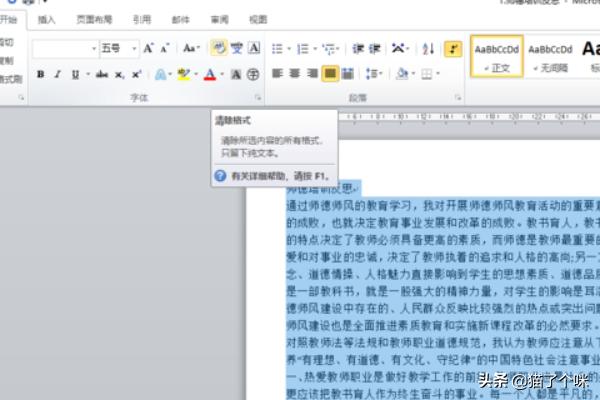Click the Align Text Left icon

(x=277, y=73)
